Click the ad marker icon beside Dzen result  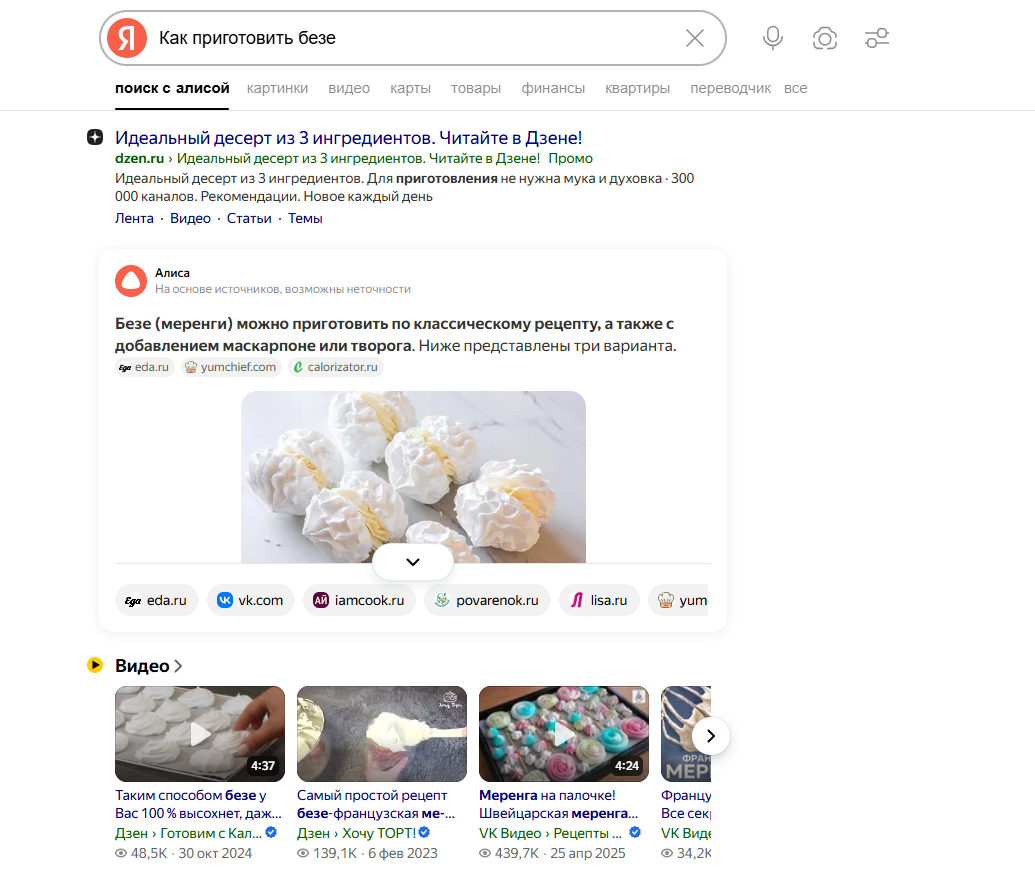click(95, 137)
